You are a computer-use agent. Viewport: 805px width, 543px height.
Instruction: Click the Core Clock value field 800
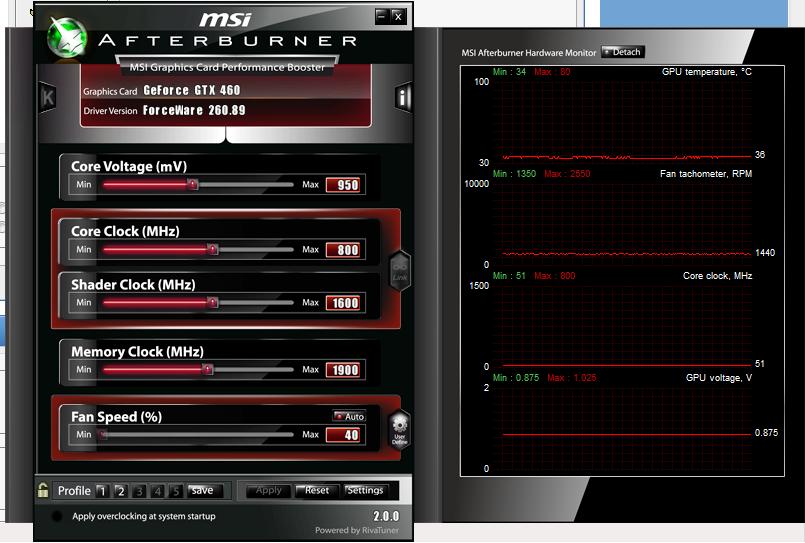click(345, 250)
